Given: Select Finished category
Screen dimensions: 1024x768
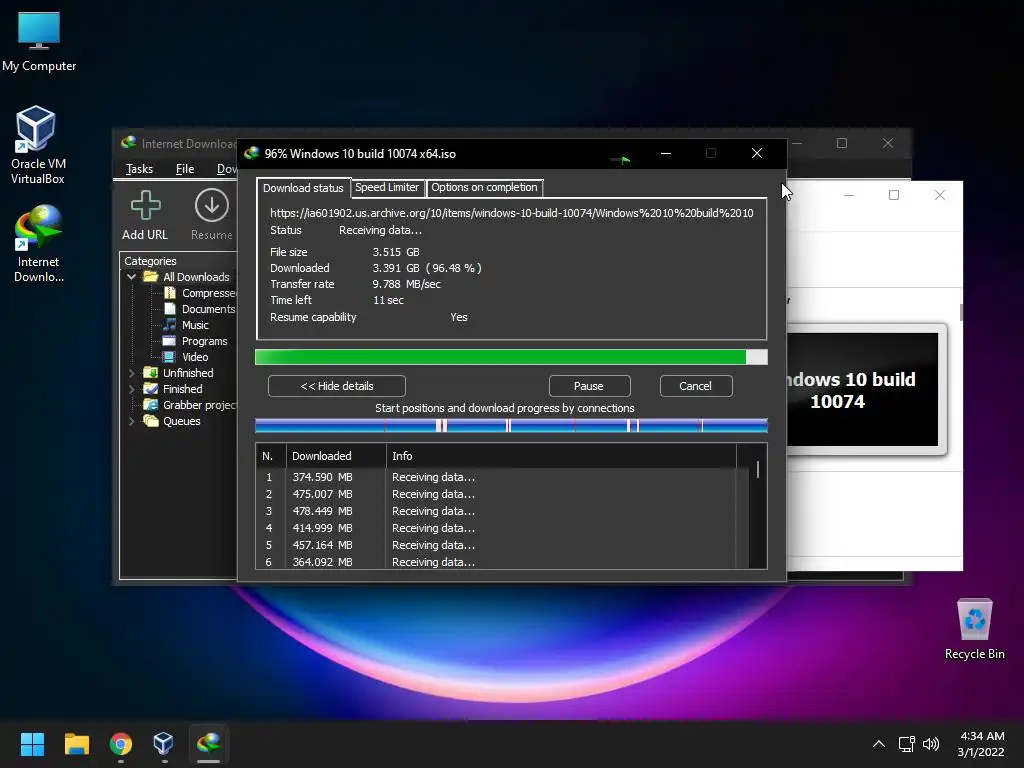Looking at the screenshot, I should (x=174, y=389).
